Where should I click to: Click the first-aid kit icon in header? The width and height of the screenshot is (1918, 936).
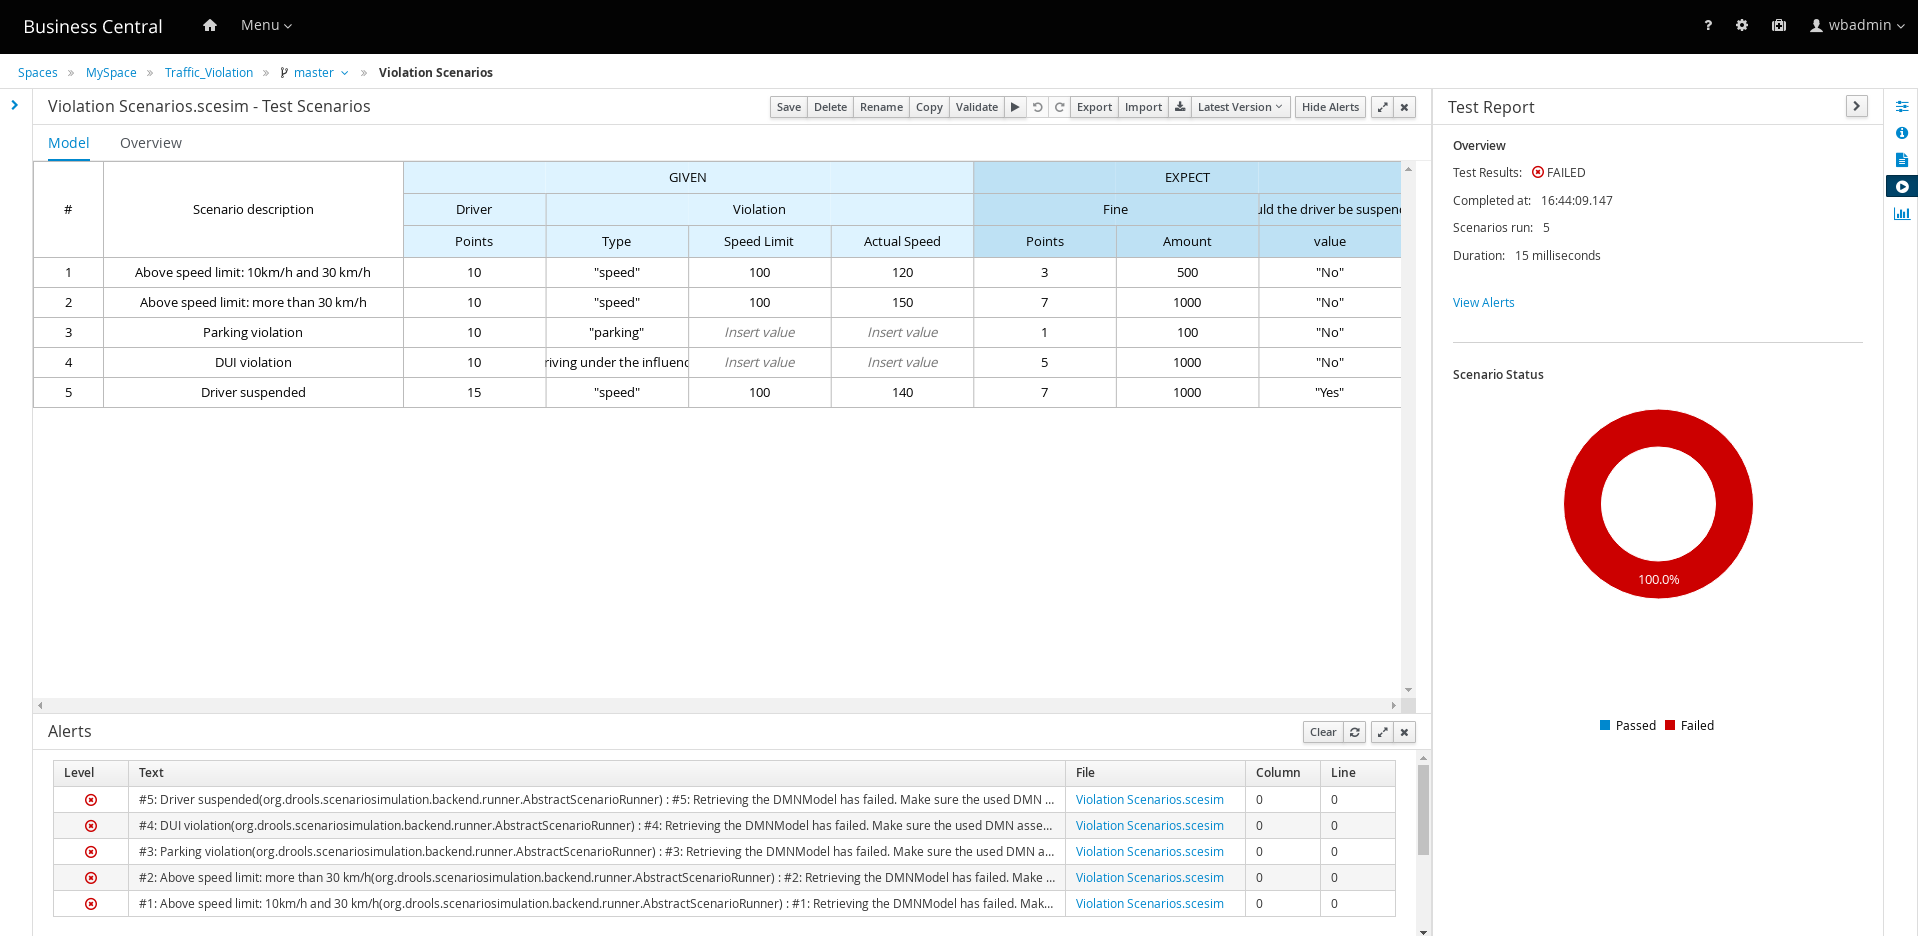pyautogui.click(x=1779, y=26)
